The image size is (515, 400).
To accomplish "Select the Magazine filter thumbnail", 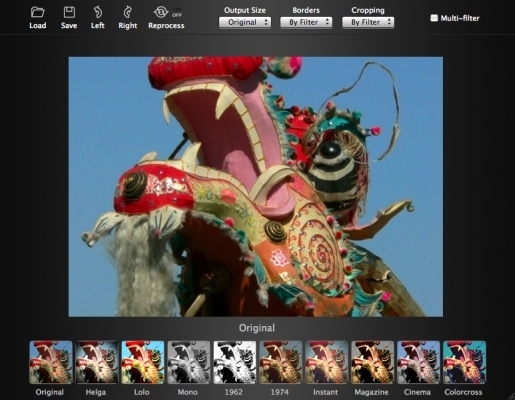I will pyautogui.click(x=373, y=362).
